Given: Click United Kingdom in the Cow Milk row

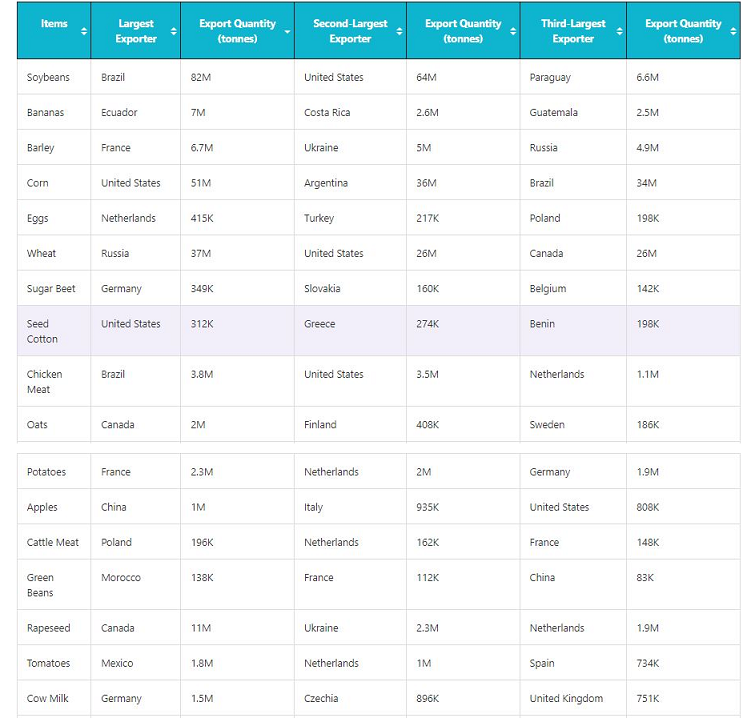Looking at the screenshot, I should (566, 698).
